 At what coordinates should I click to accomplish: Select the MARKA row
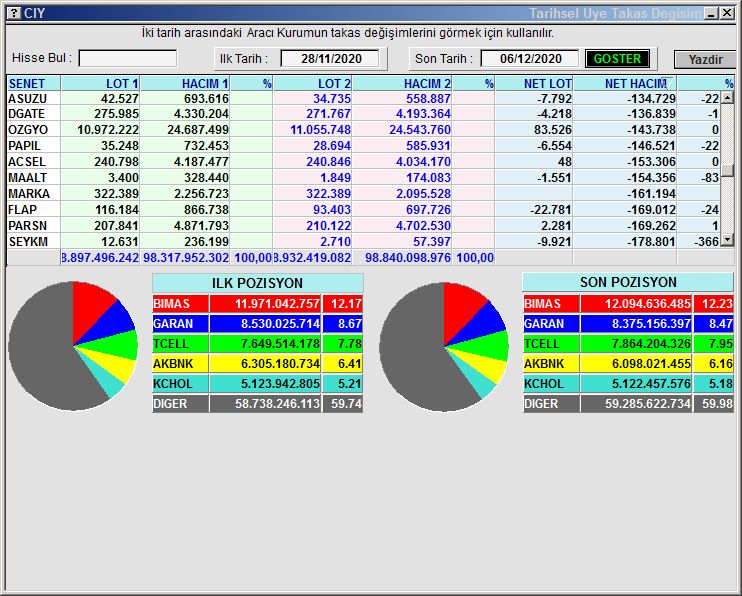pos(363,194)
